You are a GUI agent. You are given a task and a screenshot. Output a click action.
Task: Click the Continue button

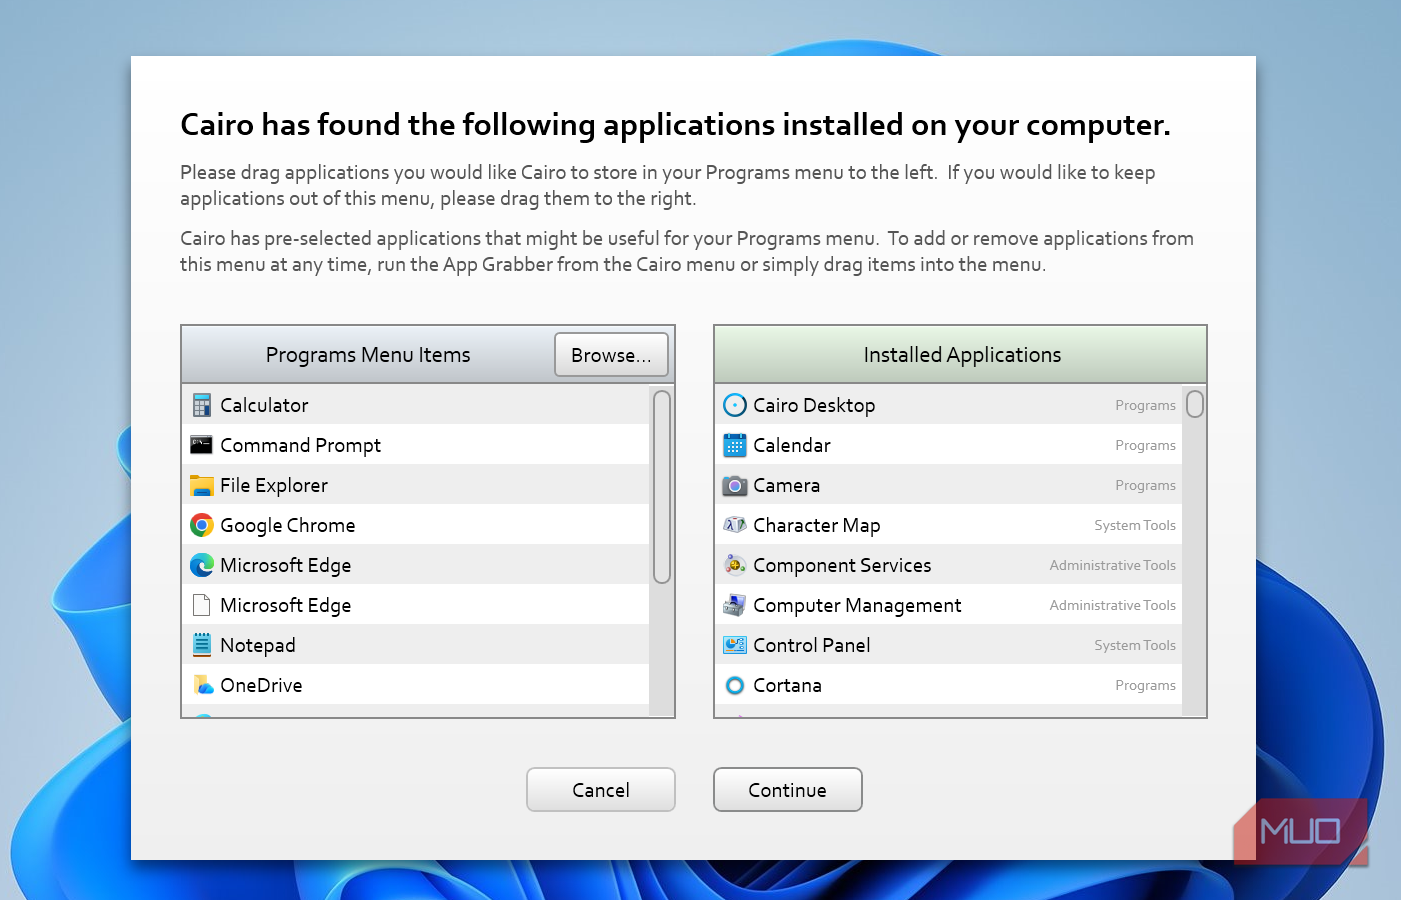click(x=788, y=790)
